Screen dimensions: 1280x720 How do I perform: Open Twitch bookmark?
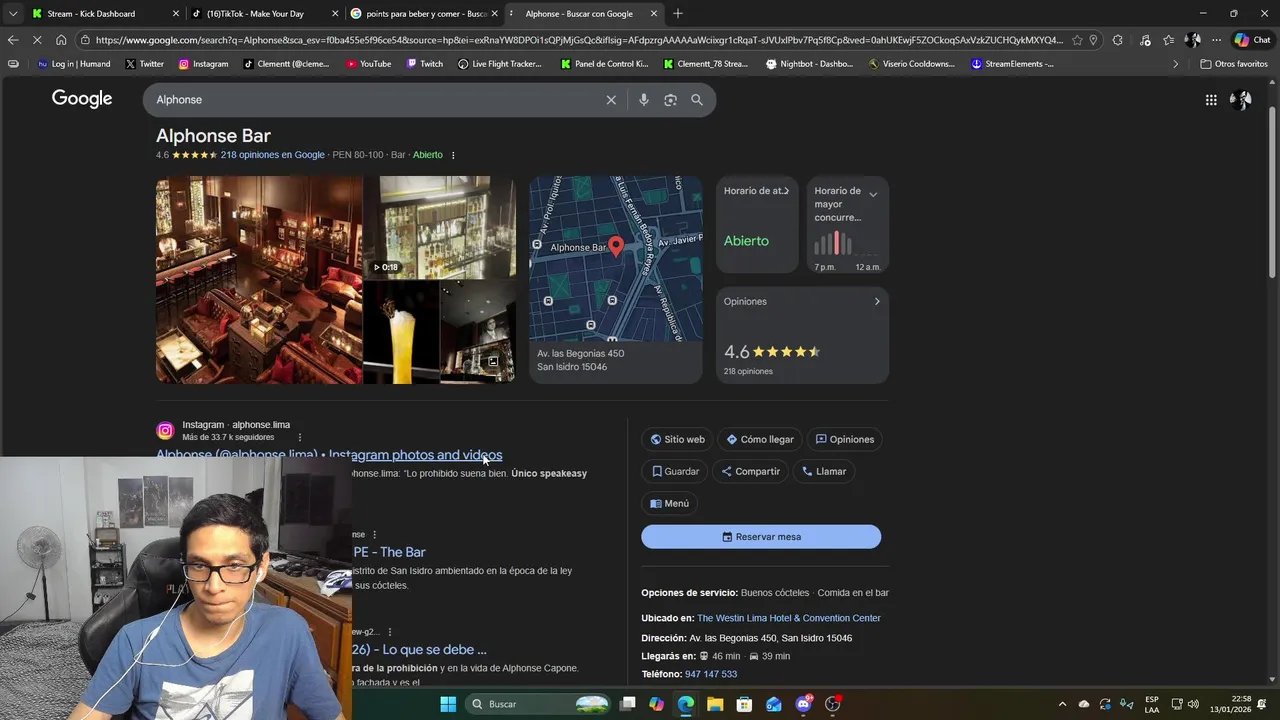point(425,64)
